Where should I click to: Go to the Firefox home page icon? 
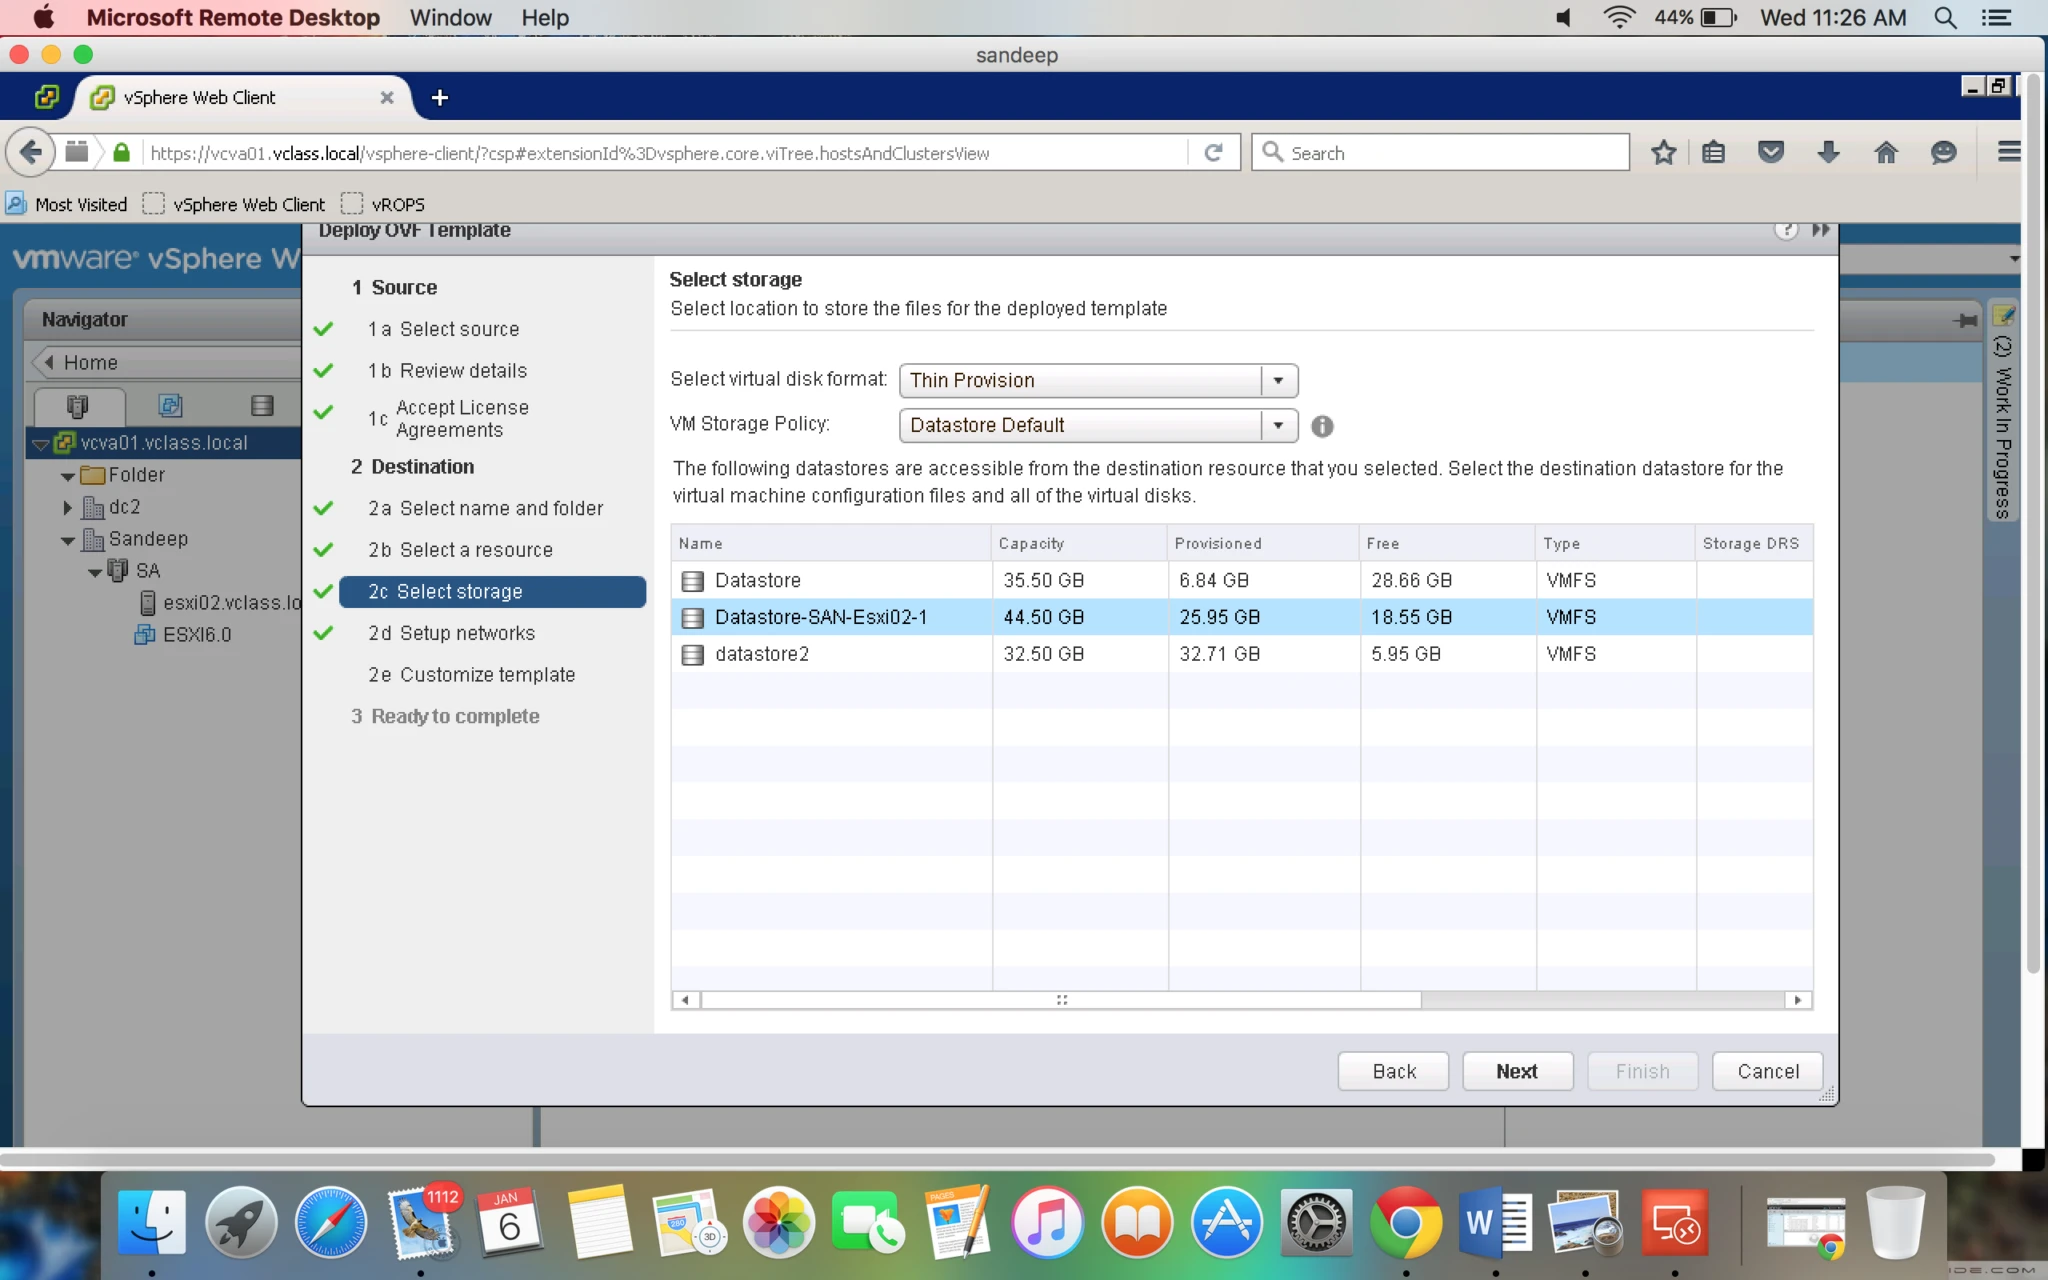tap(1885, 152)
